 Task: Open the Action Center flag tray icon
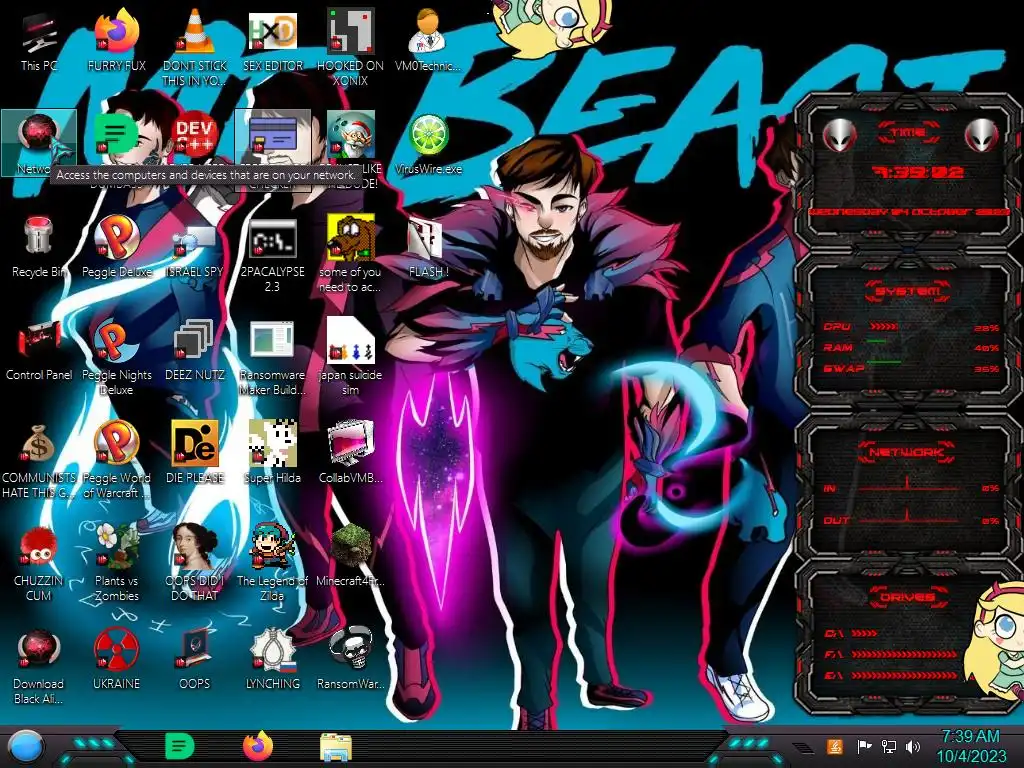coord(864,746)
